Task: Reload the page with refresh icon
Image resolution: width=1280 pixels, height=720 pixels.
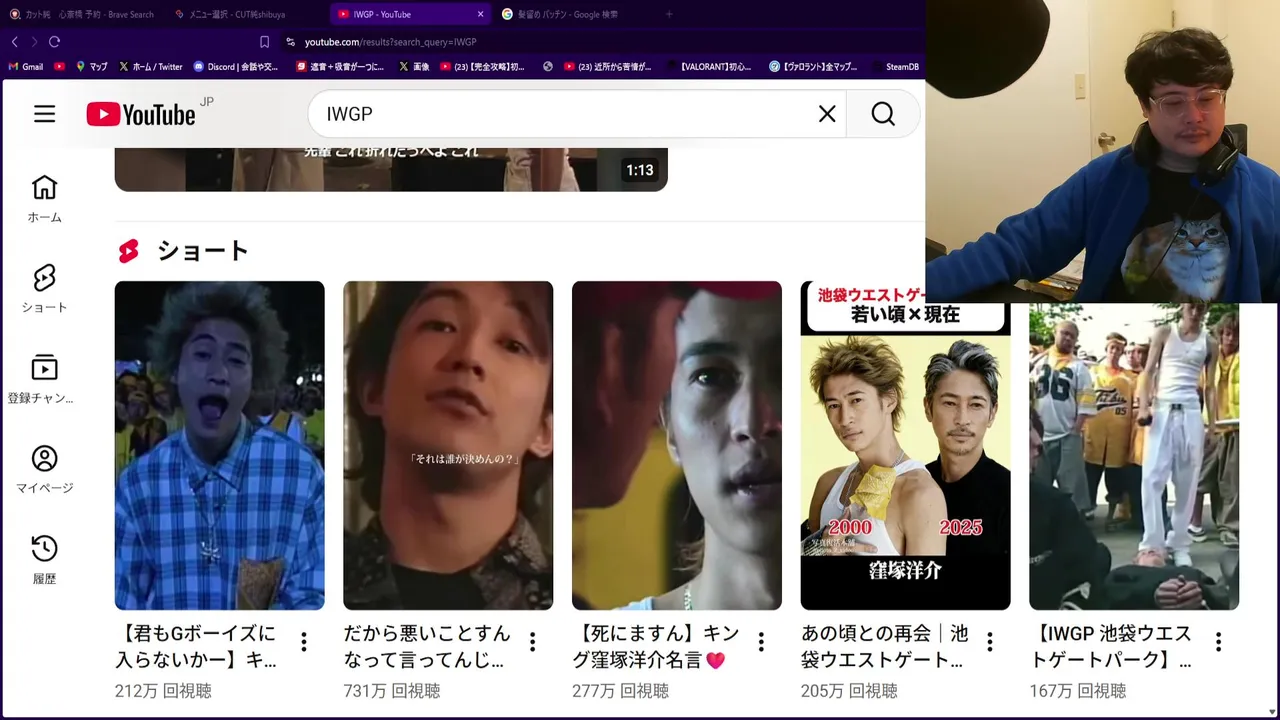Action: click(x=55, y=42)
